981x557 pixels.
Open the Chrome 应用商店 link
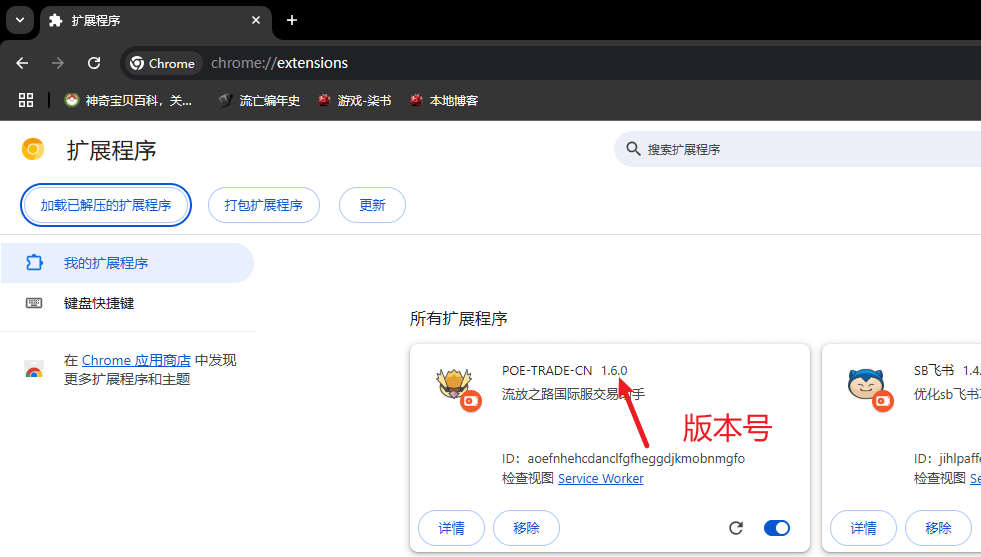click(136, 360)
